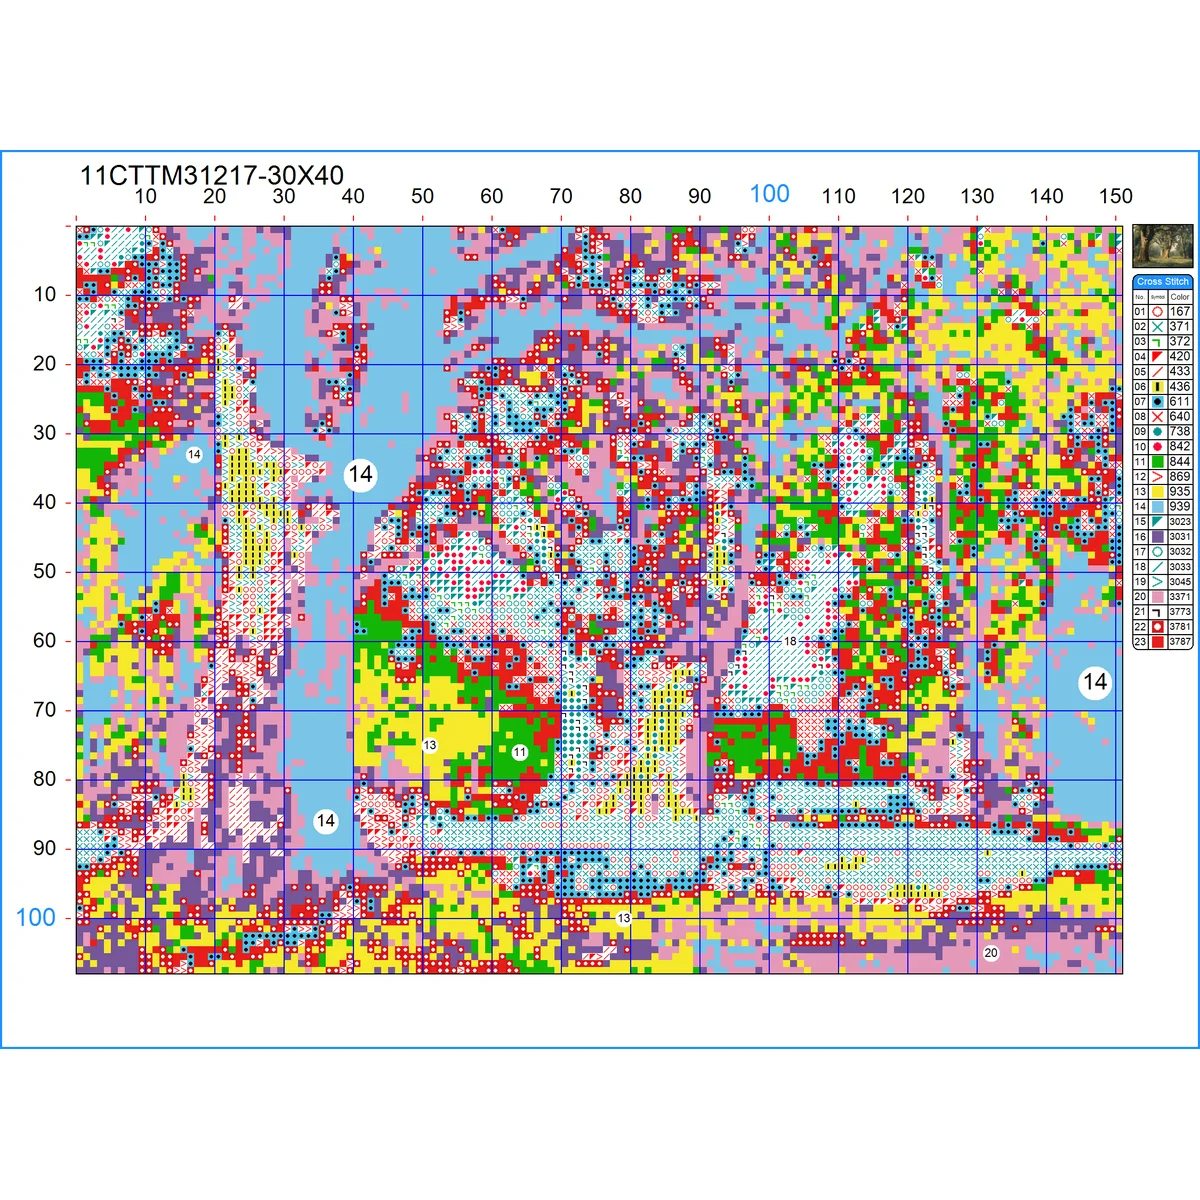Select the pink swatch for color 3371
The height and width of the screenshot is (1200, 1200).
1157,597
